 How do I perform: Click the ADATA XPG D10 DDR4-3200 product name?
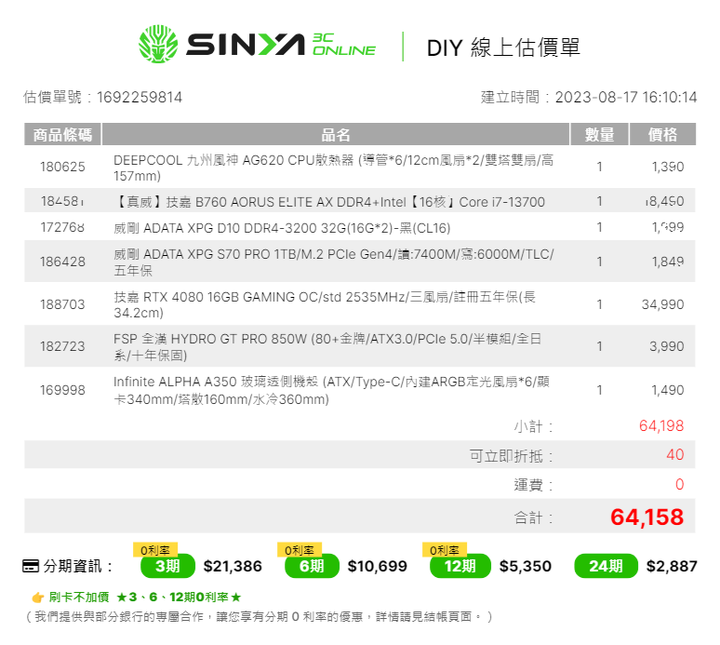pos(282,228)
